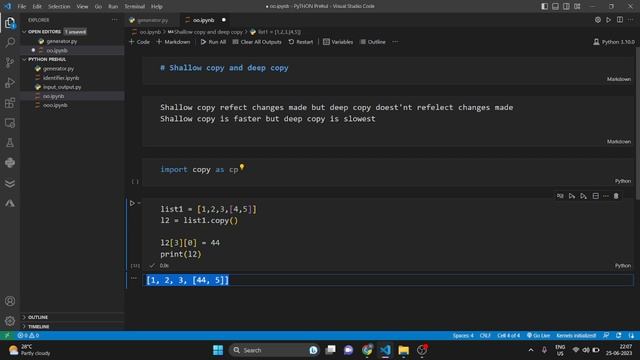Toggle secondary side bar layout button
The image size is (640, 360).
point(566,6)
